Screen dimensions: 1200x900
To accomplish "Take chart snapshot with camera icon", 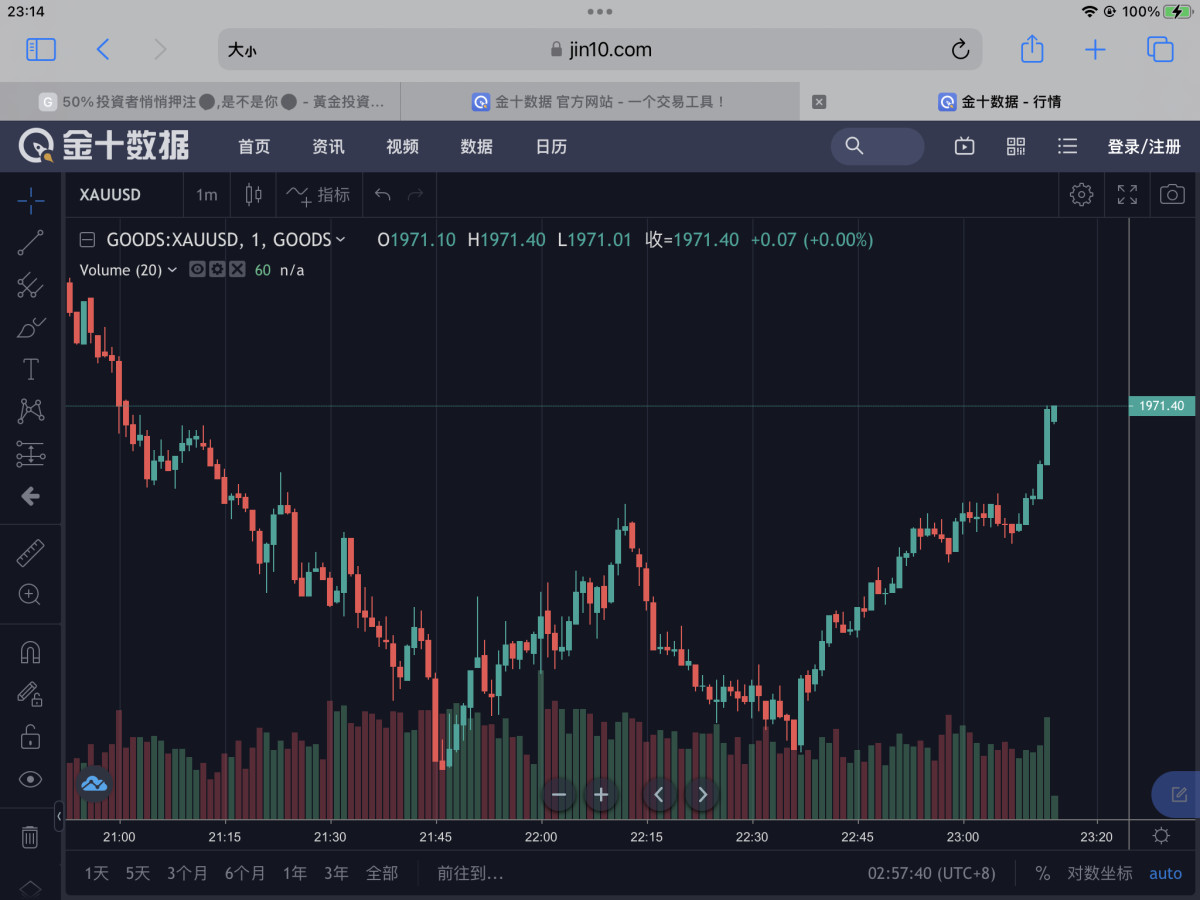I will (1172, 195).
